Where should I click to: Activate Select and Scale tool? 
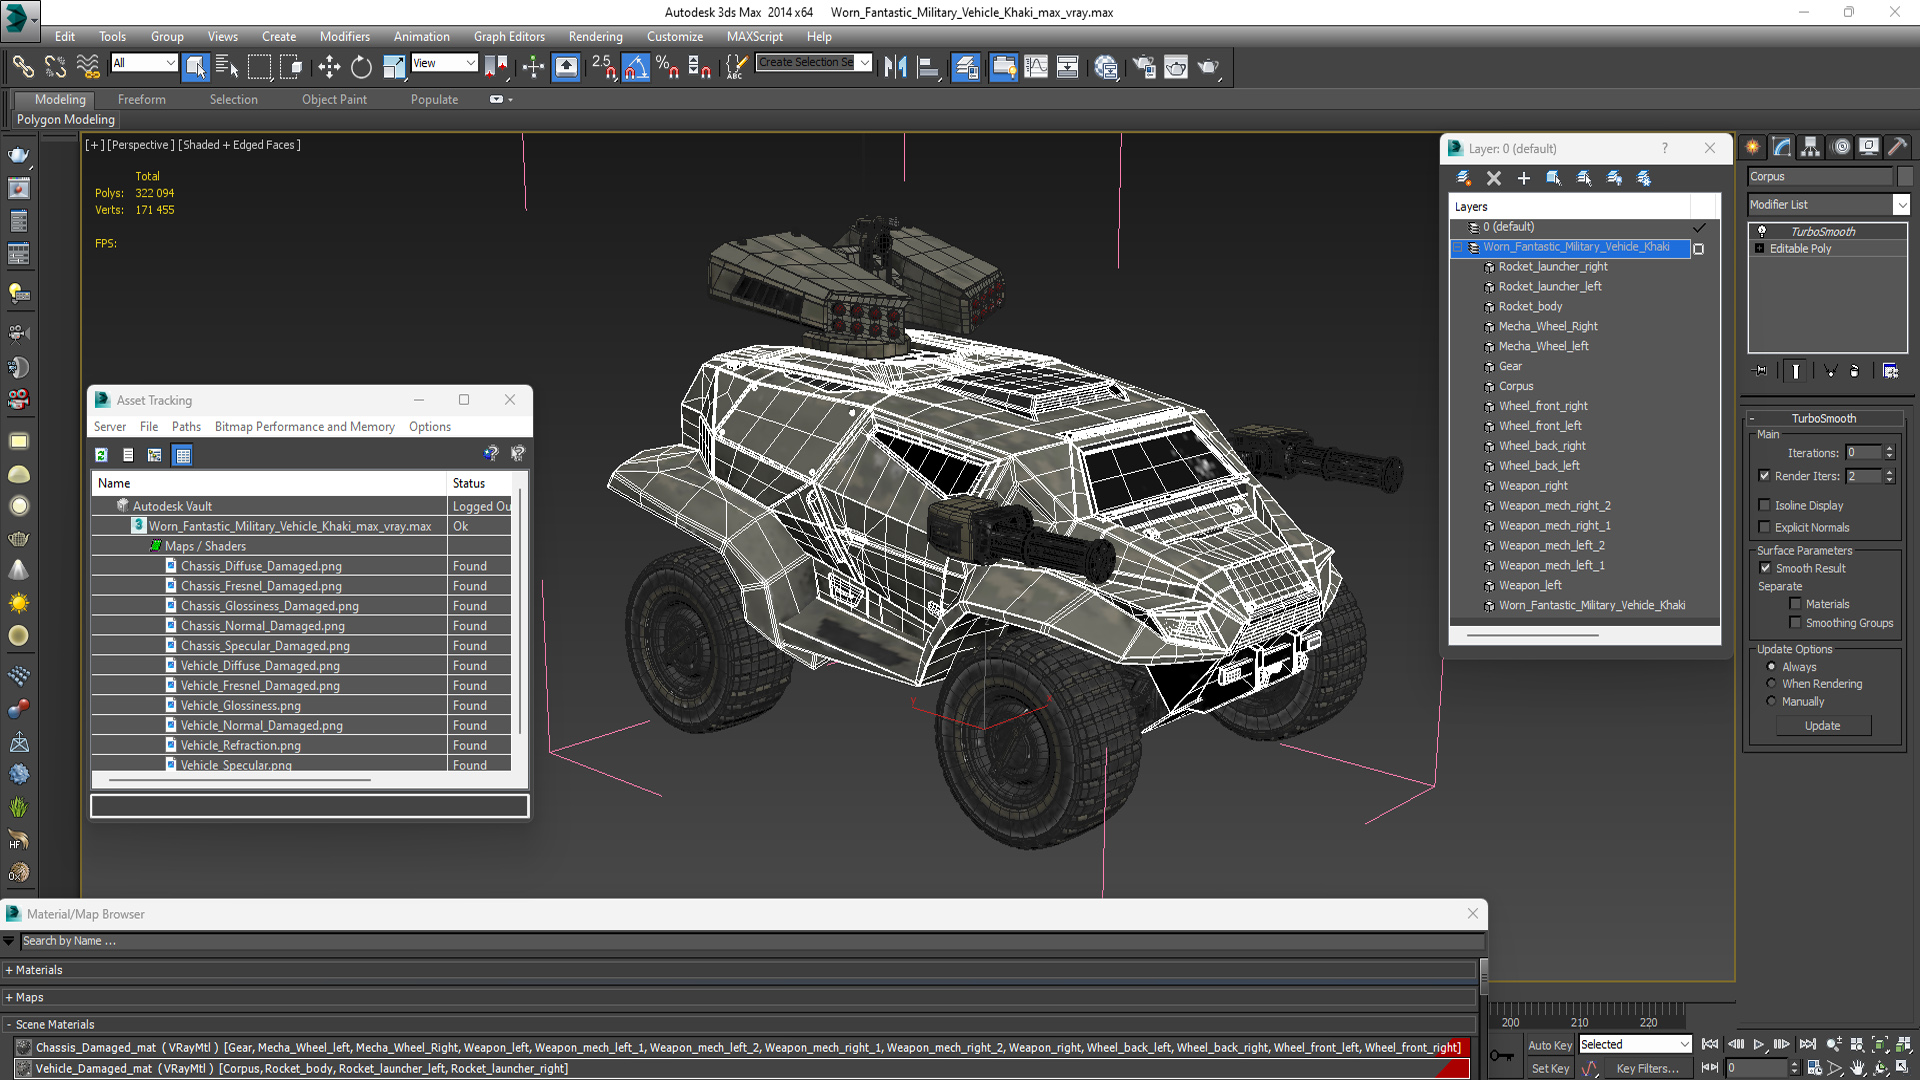click(394, 67)
